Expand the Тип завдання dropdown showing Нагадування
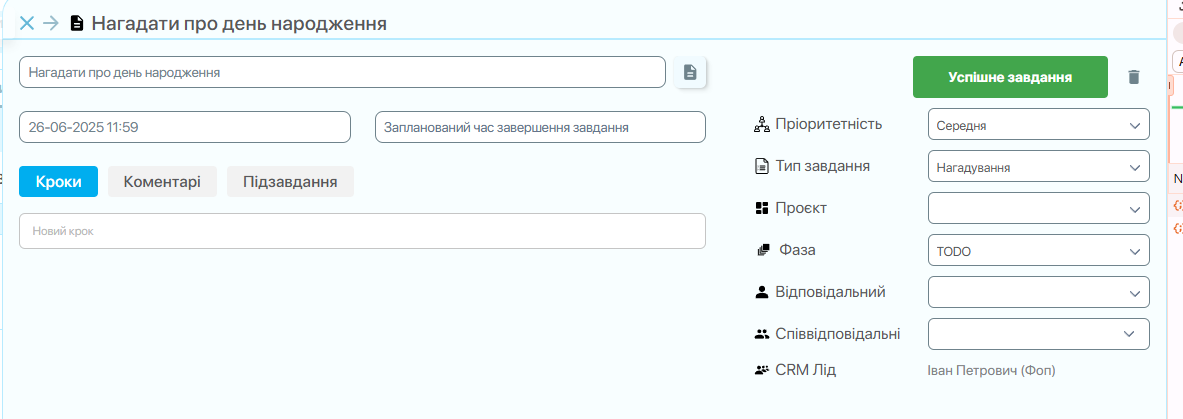This screenshot has width=1183, height=419. (1039, 166)
